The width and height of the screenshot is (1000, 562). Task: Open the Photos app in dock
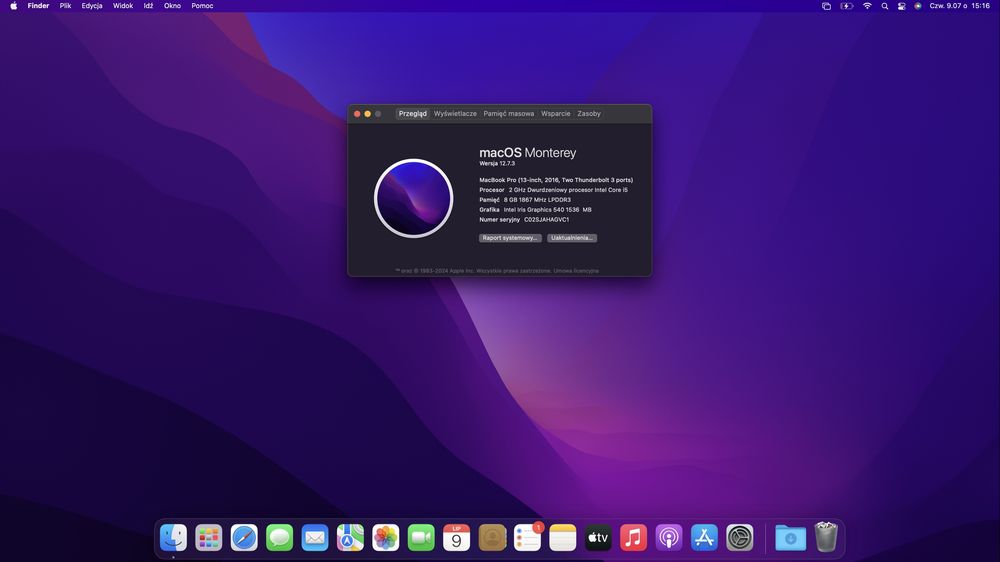pos(386,538)
